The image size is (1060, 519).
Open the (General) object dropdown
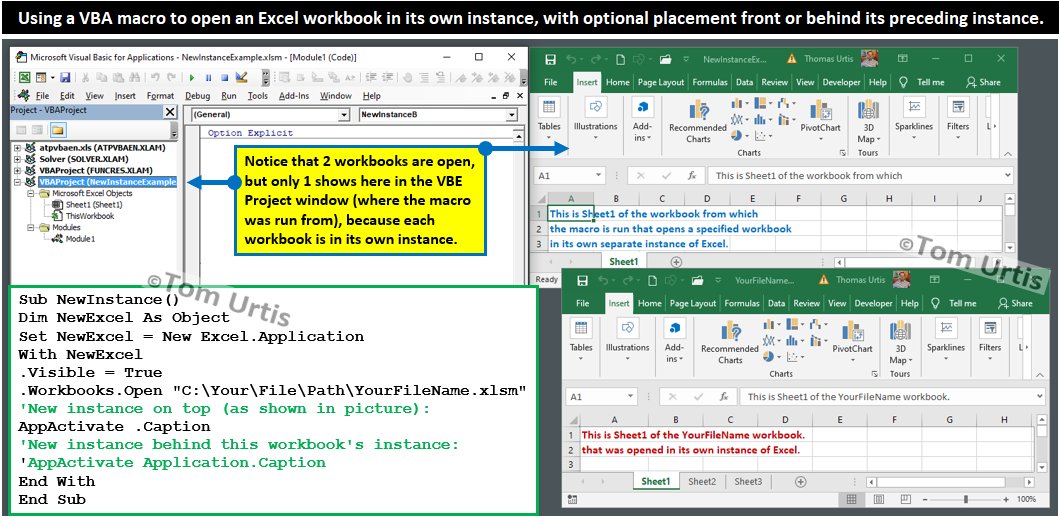click(344, 115)
